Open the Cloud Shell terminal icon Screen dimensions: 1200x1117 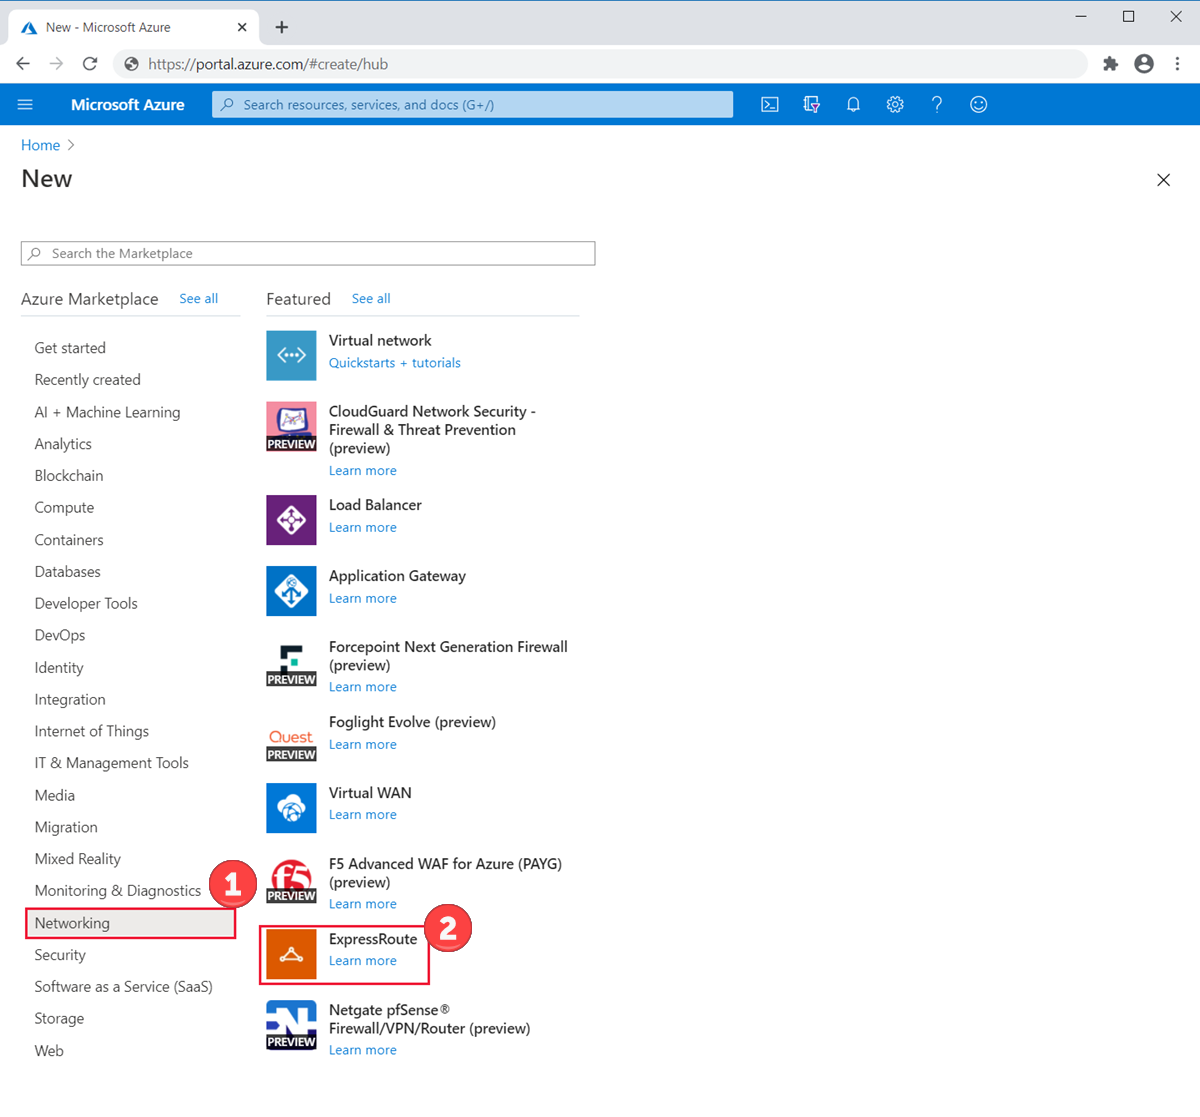pos(769,104)
